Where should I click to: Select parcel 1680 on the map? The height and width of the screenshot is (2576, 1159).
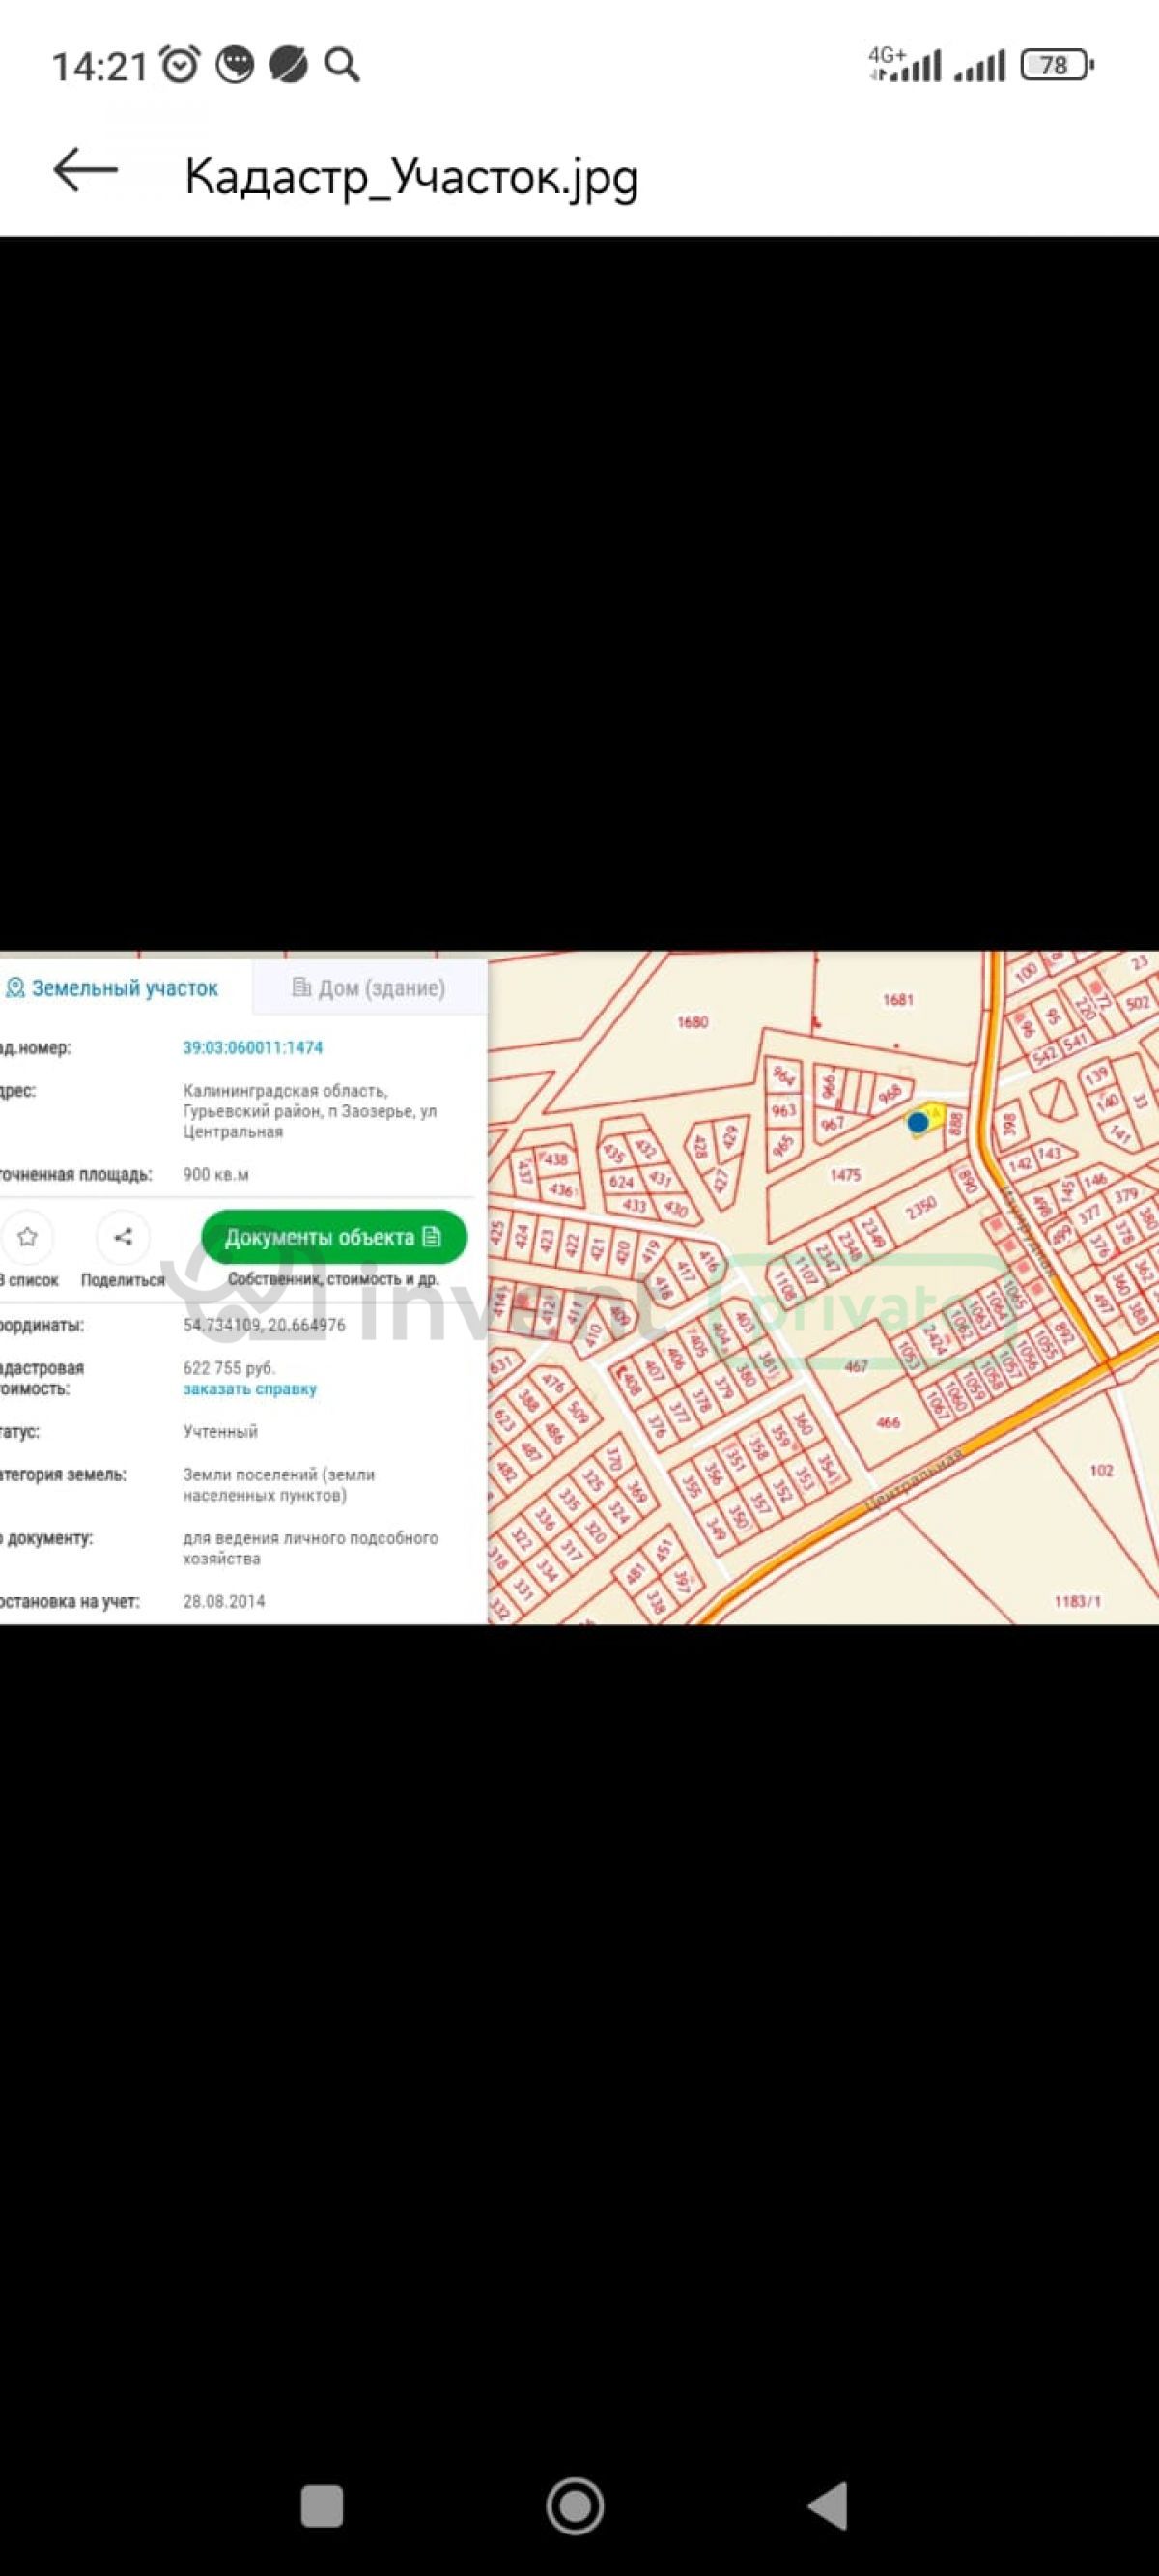click(692, 1022)
